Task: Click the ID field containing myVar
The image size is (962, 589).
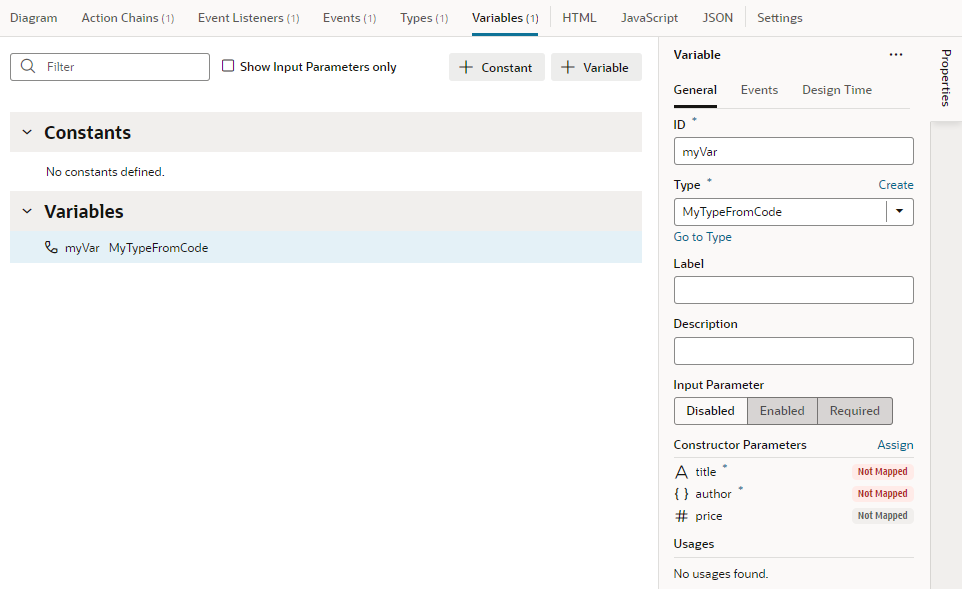Action: pyautogui.click(x=793, y=151)
